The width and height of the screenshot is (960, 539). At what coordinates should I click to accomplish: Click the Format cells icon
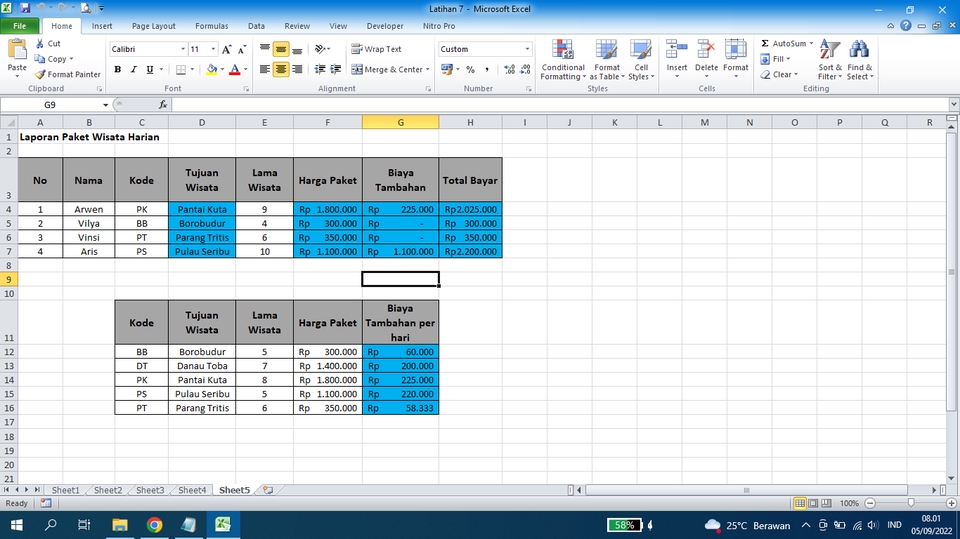pos(735,50)
